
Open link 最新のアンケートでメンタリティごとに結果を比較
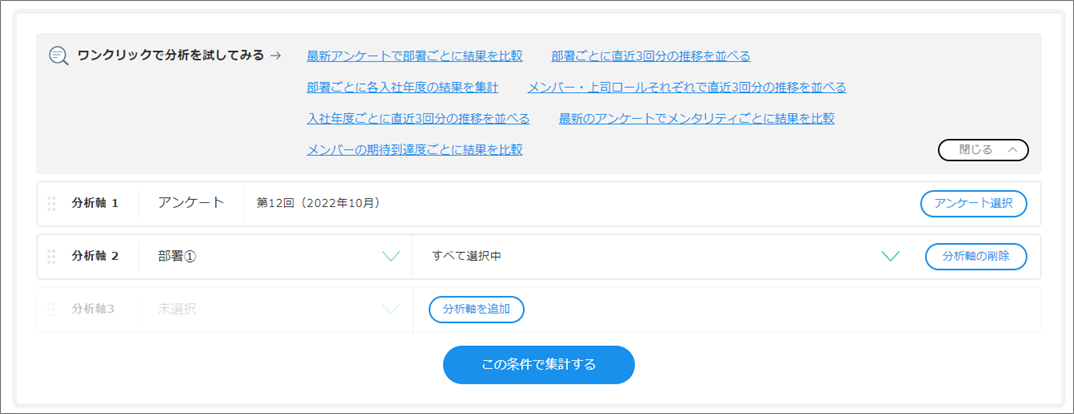coord(697,119)
